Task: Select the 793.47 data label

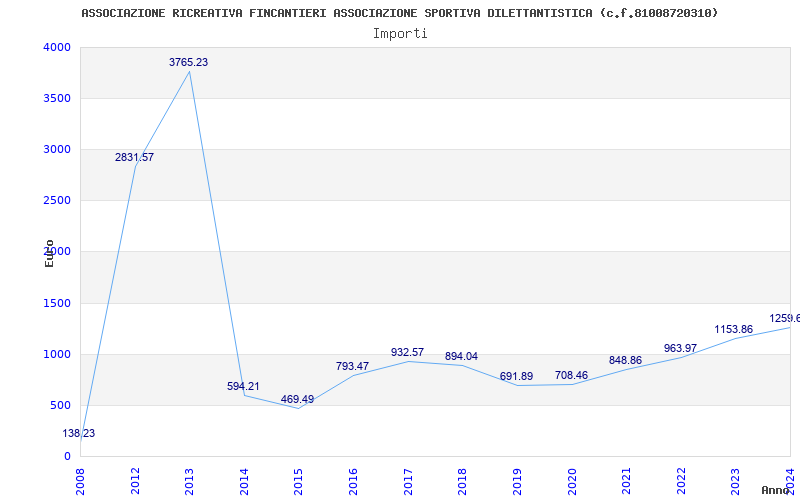Action: [353, 366]
